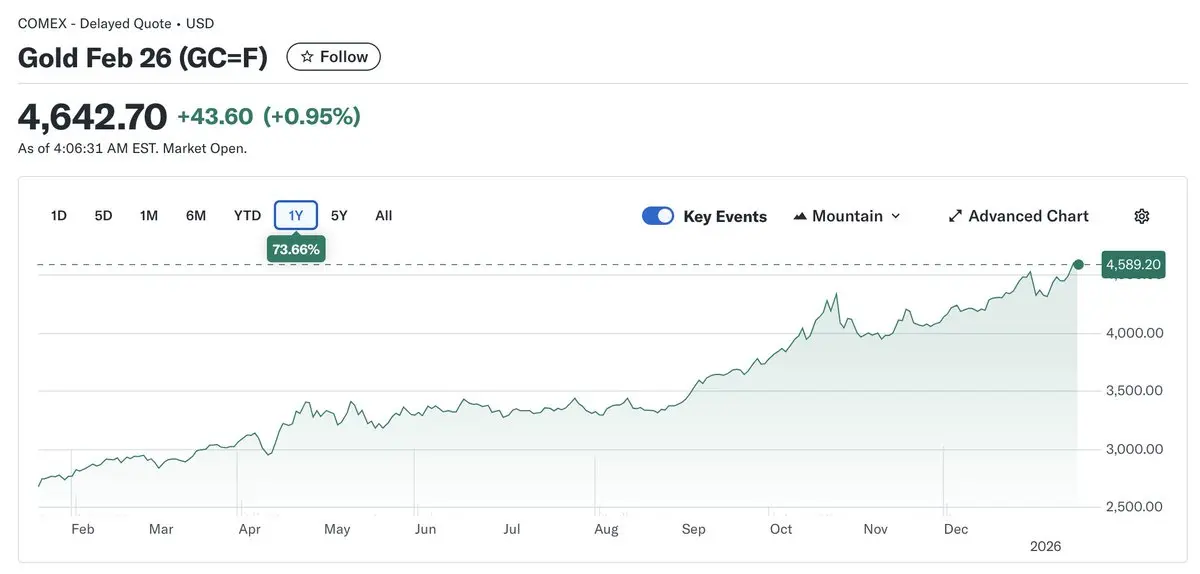This screenshot has width=1200, height=574.
Task: Open the Advanced Chart link
Action: point(1028,216)
